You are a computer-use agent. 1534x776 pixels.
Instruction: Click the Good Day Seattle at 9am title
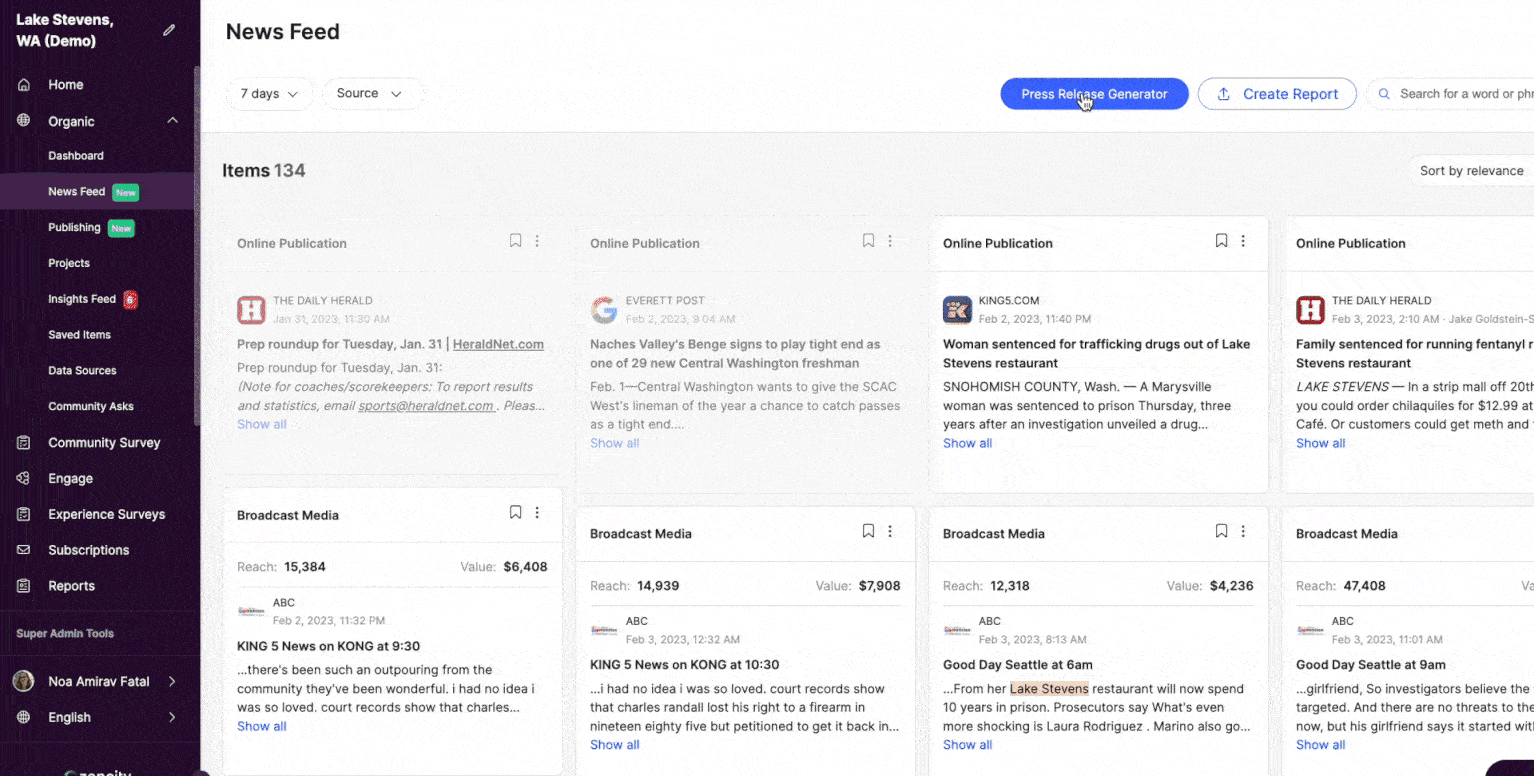[x=1370, y=665]
